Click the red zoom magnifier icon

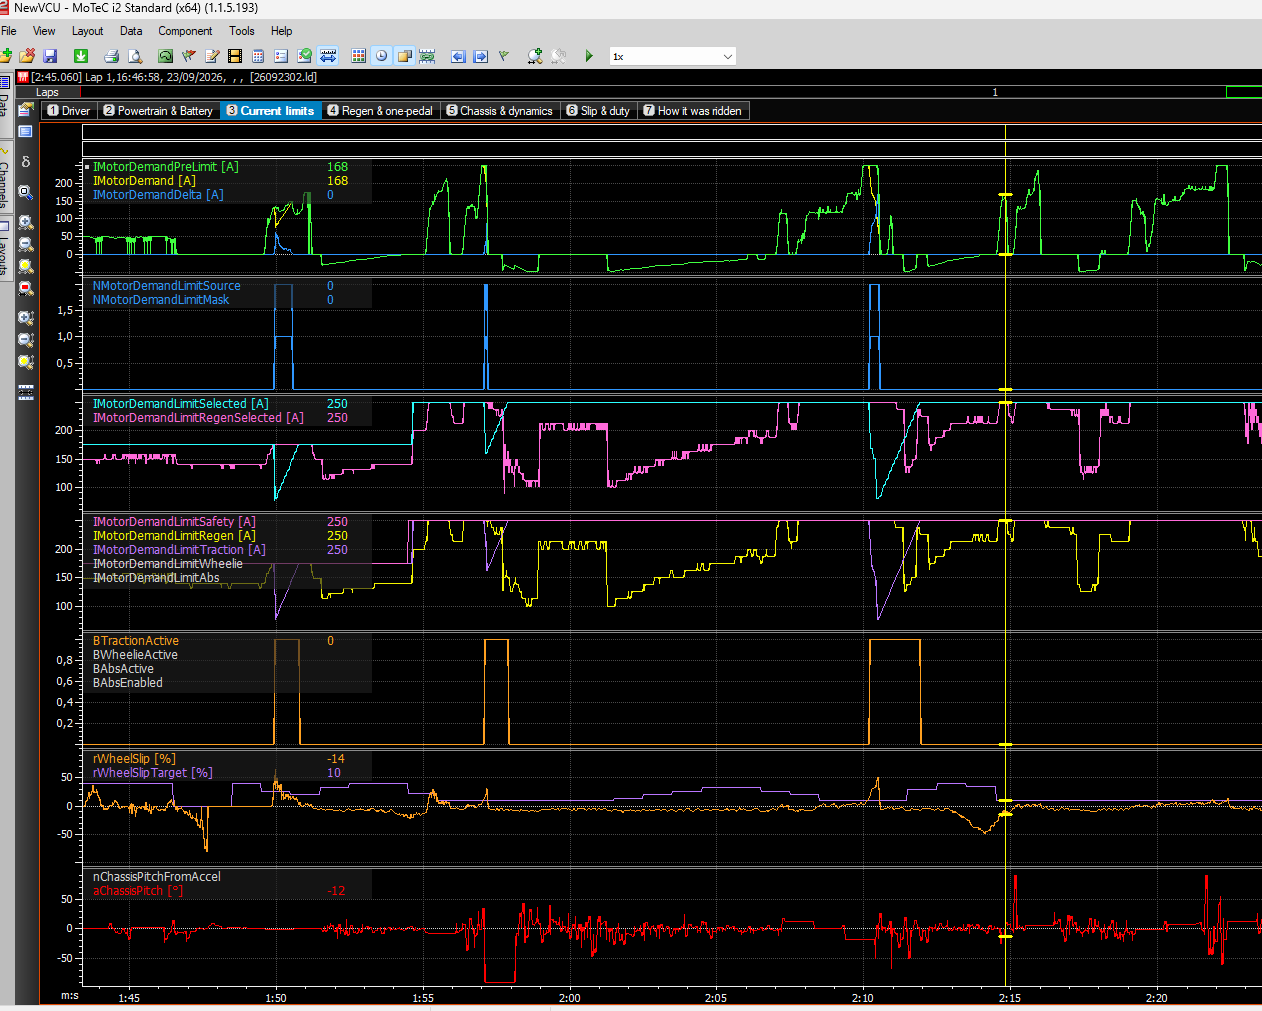pyautogui.click(x=26, y=288)
